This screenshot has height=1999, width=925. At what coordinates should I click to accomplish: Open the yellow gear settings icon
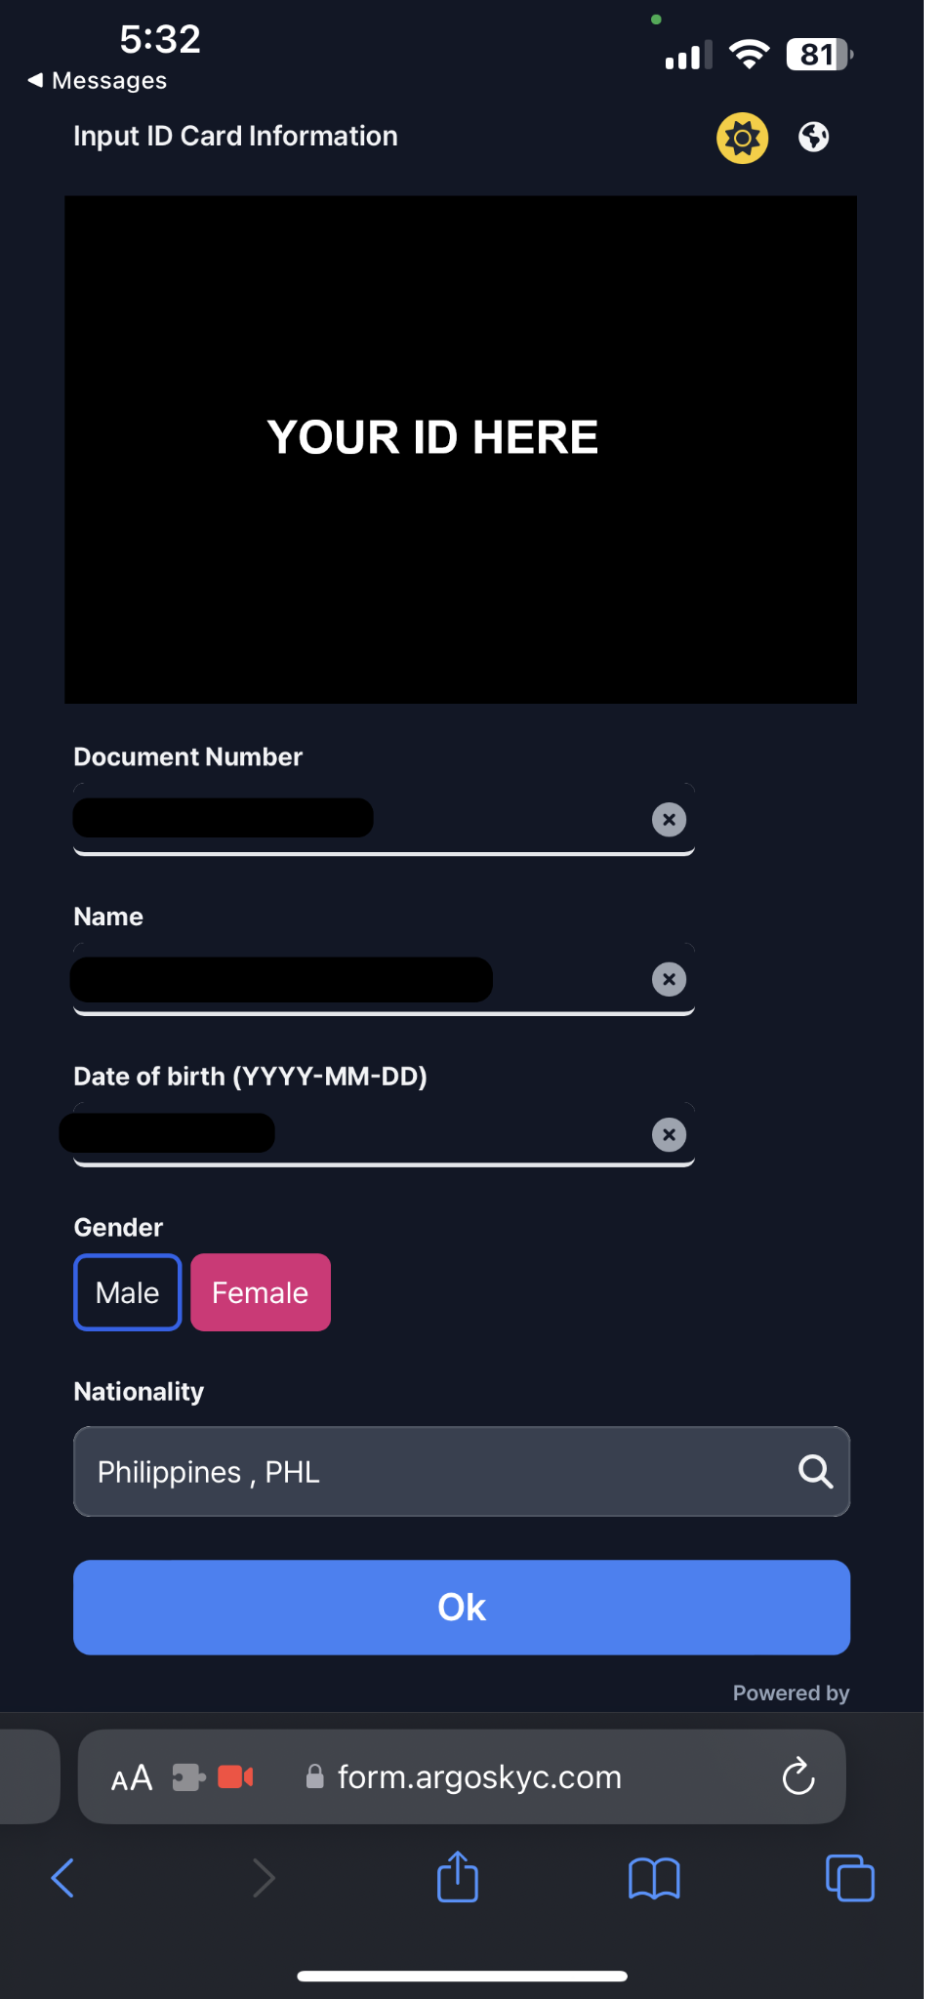742,138
